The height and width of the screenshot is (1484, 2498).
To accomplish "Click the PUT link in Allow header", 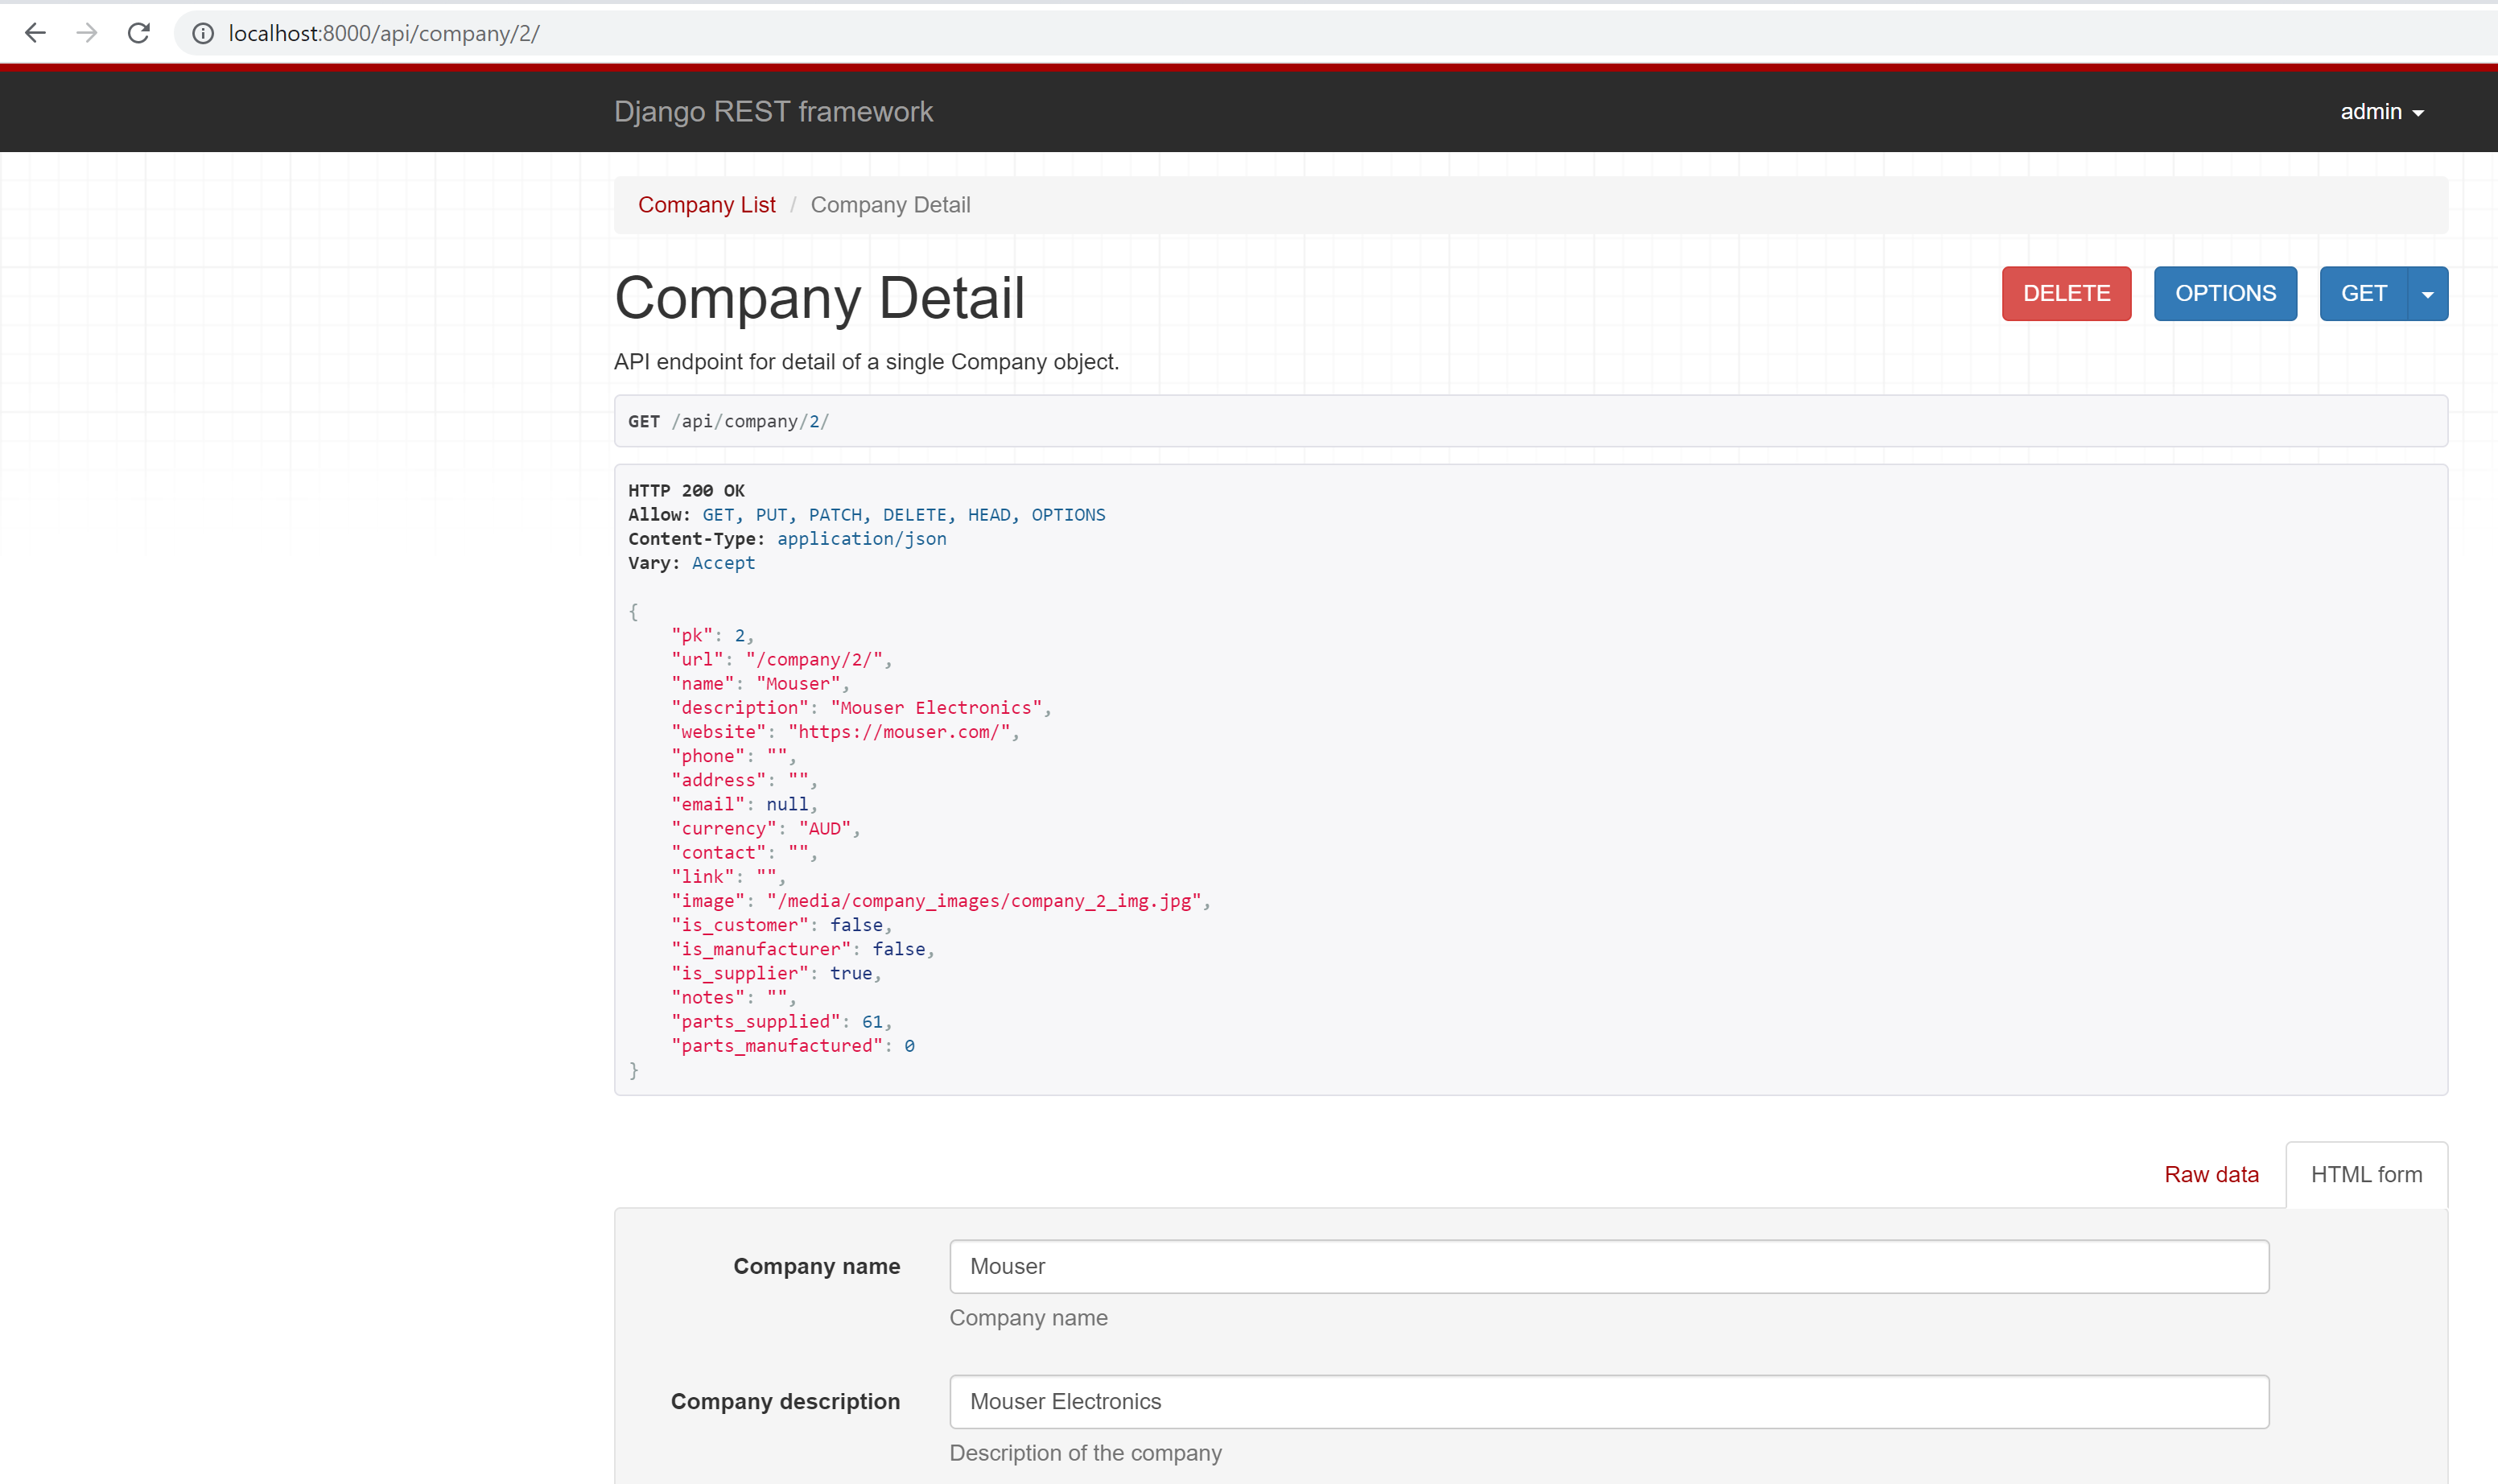I will pyautogui.click(x=771, y=514).
